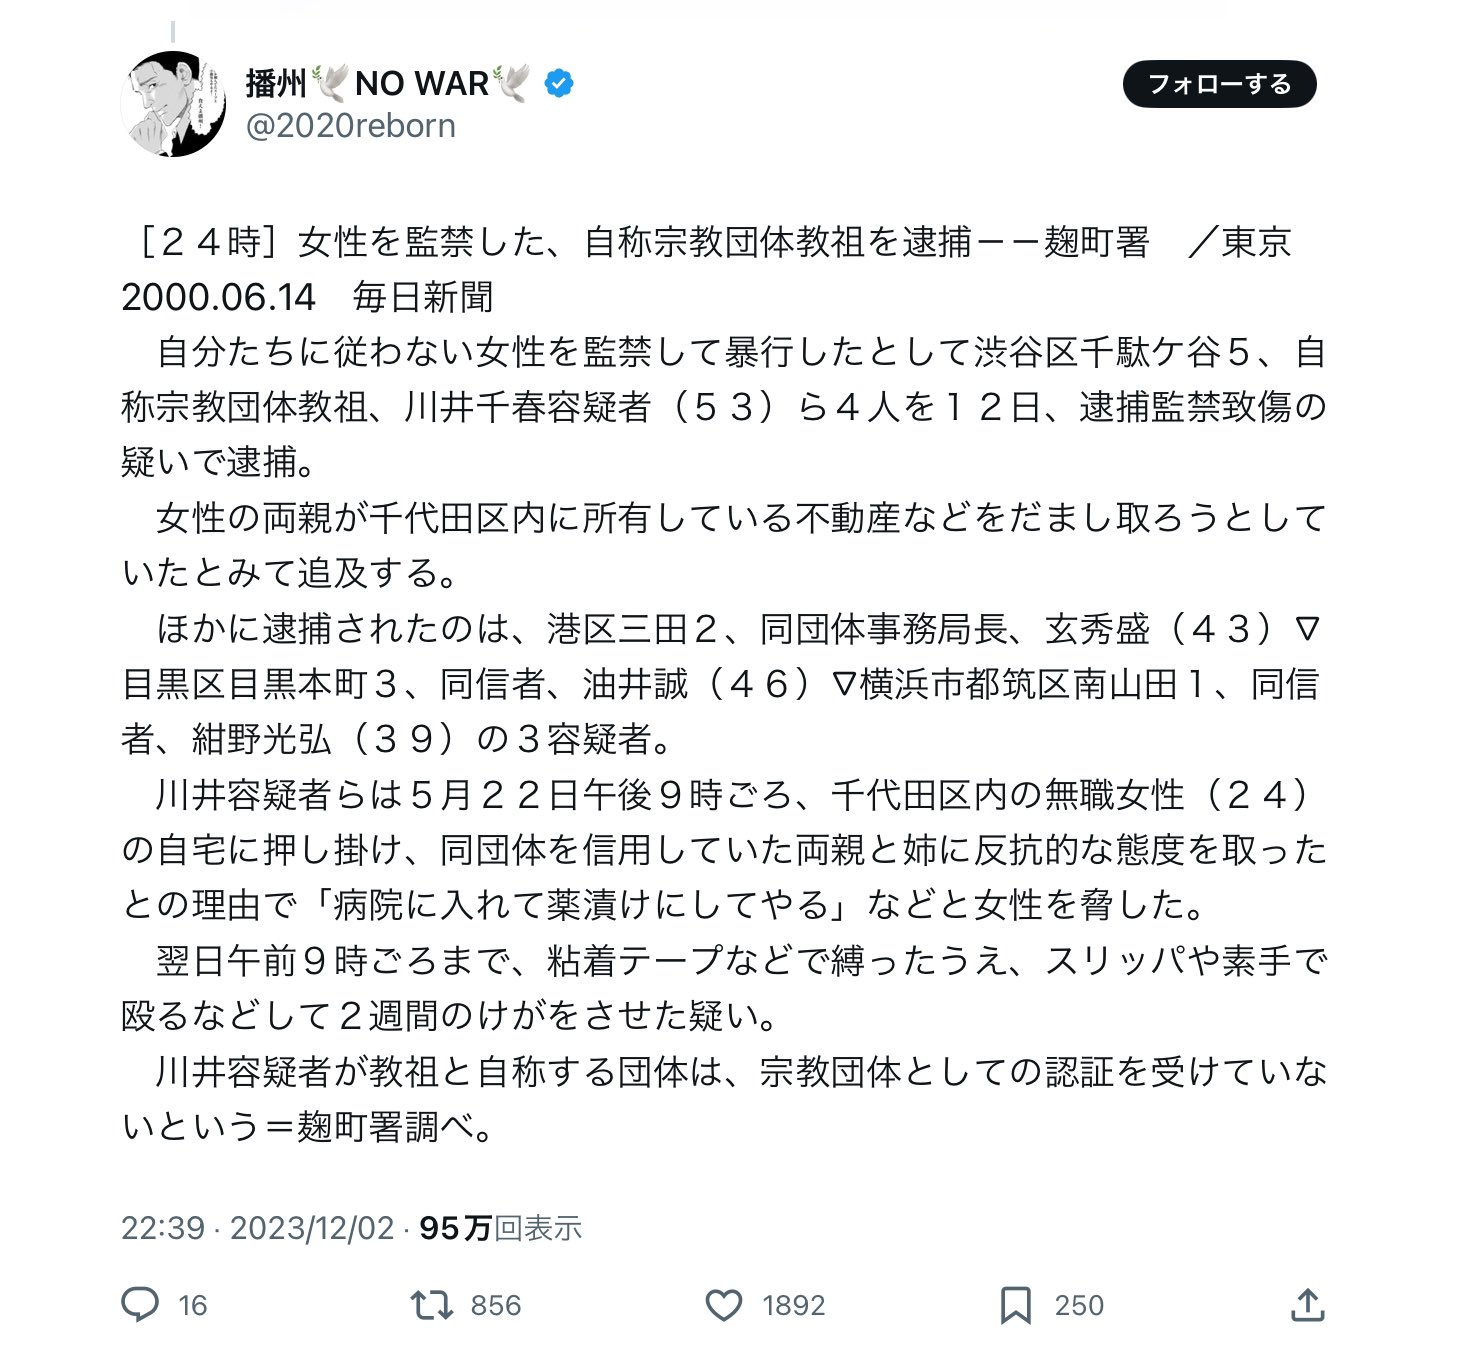Click the dove emoji before NO WAR
The height and width of the screenshot is (1358, 1464).
[x=330, y=84]
